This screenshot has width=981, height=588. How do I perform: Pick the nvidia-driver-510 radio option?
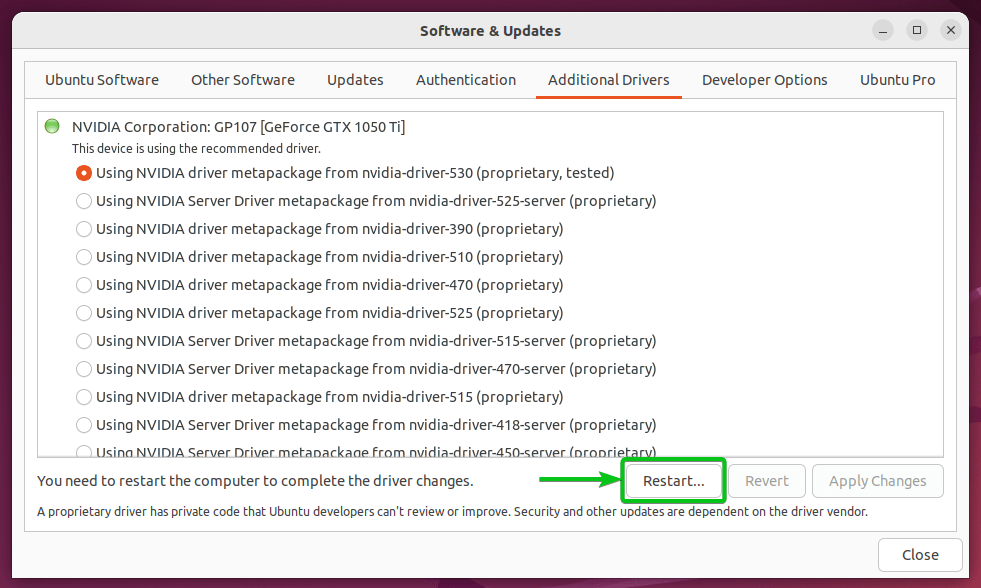coord(84,257)
